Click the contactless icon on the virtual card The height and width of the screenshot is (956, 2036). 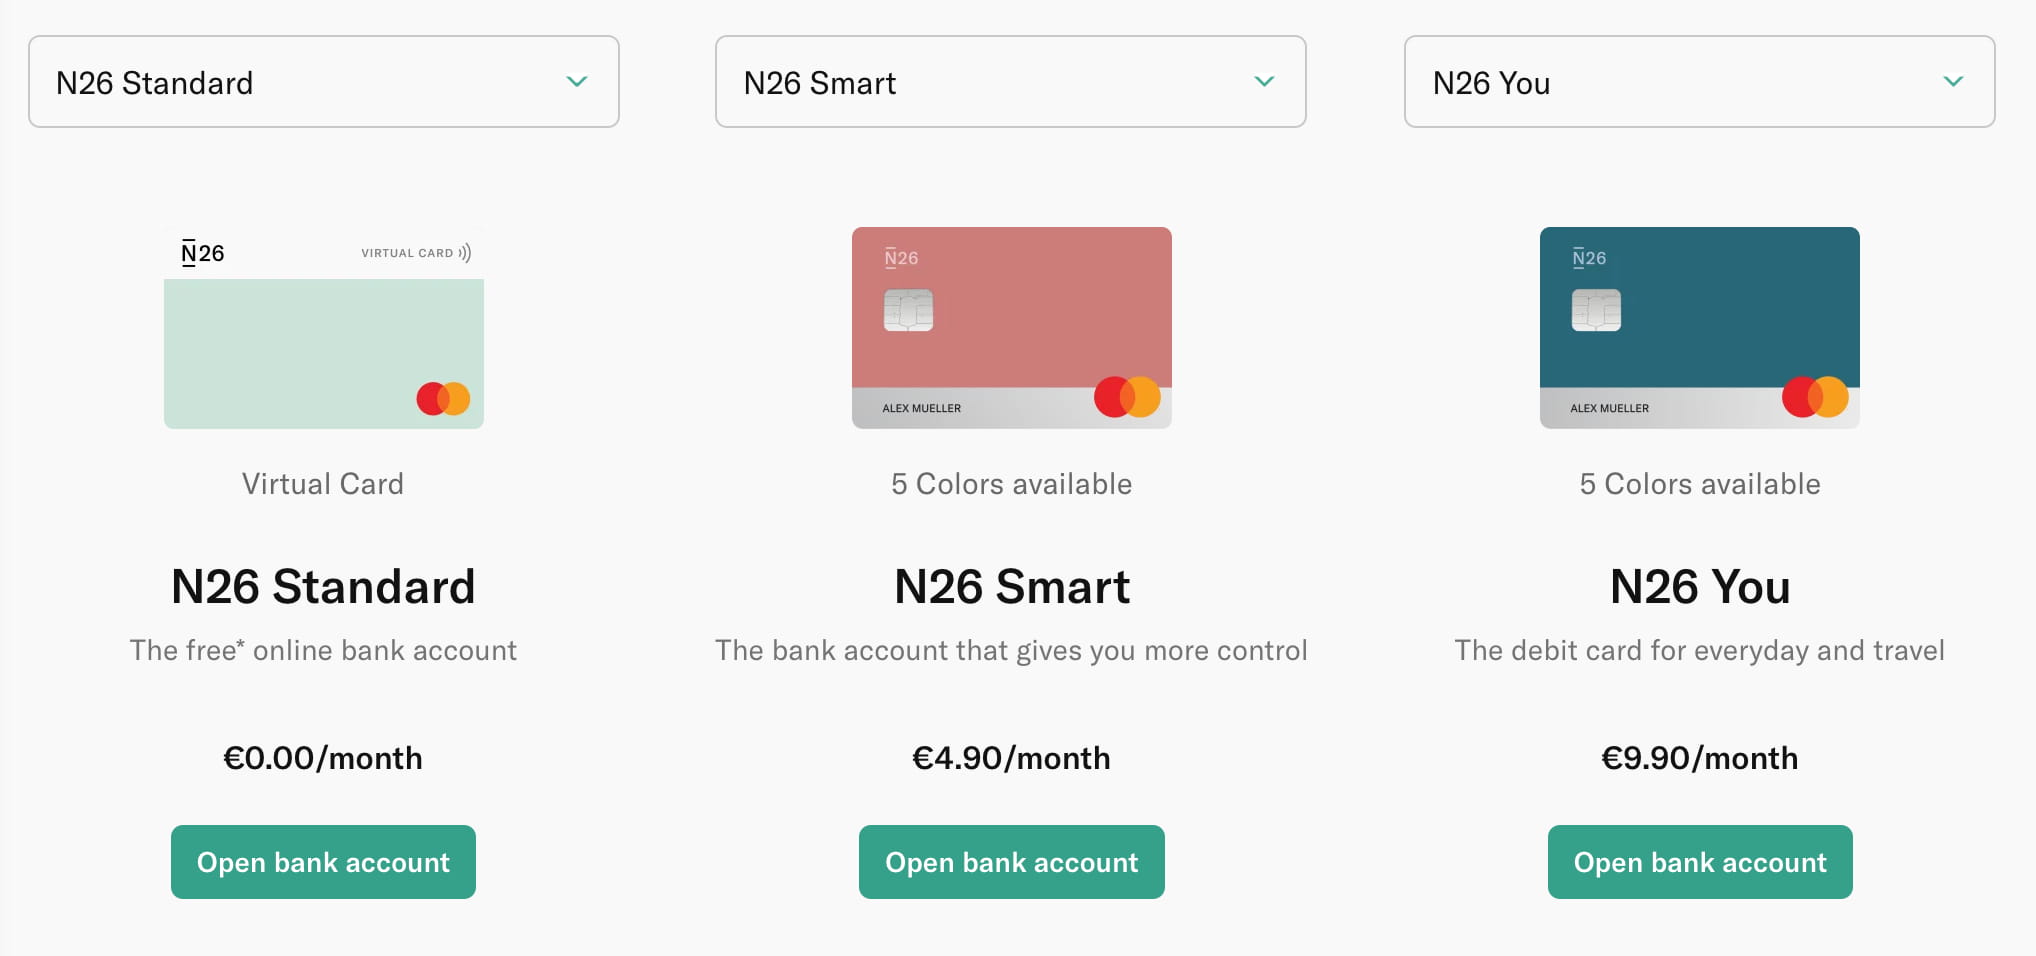pos(465,253)
